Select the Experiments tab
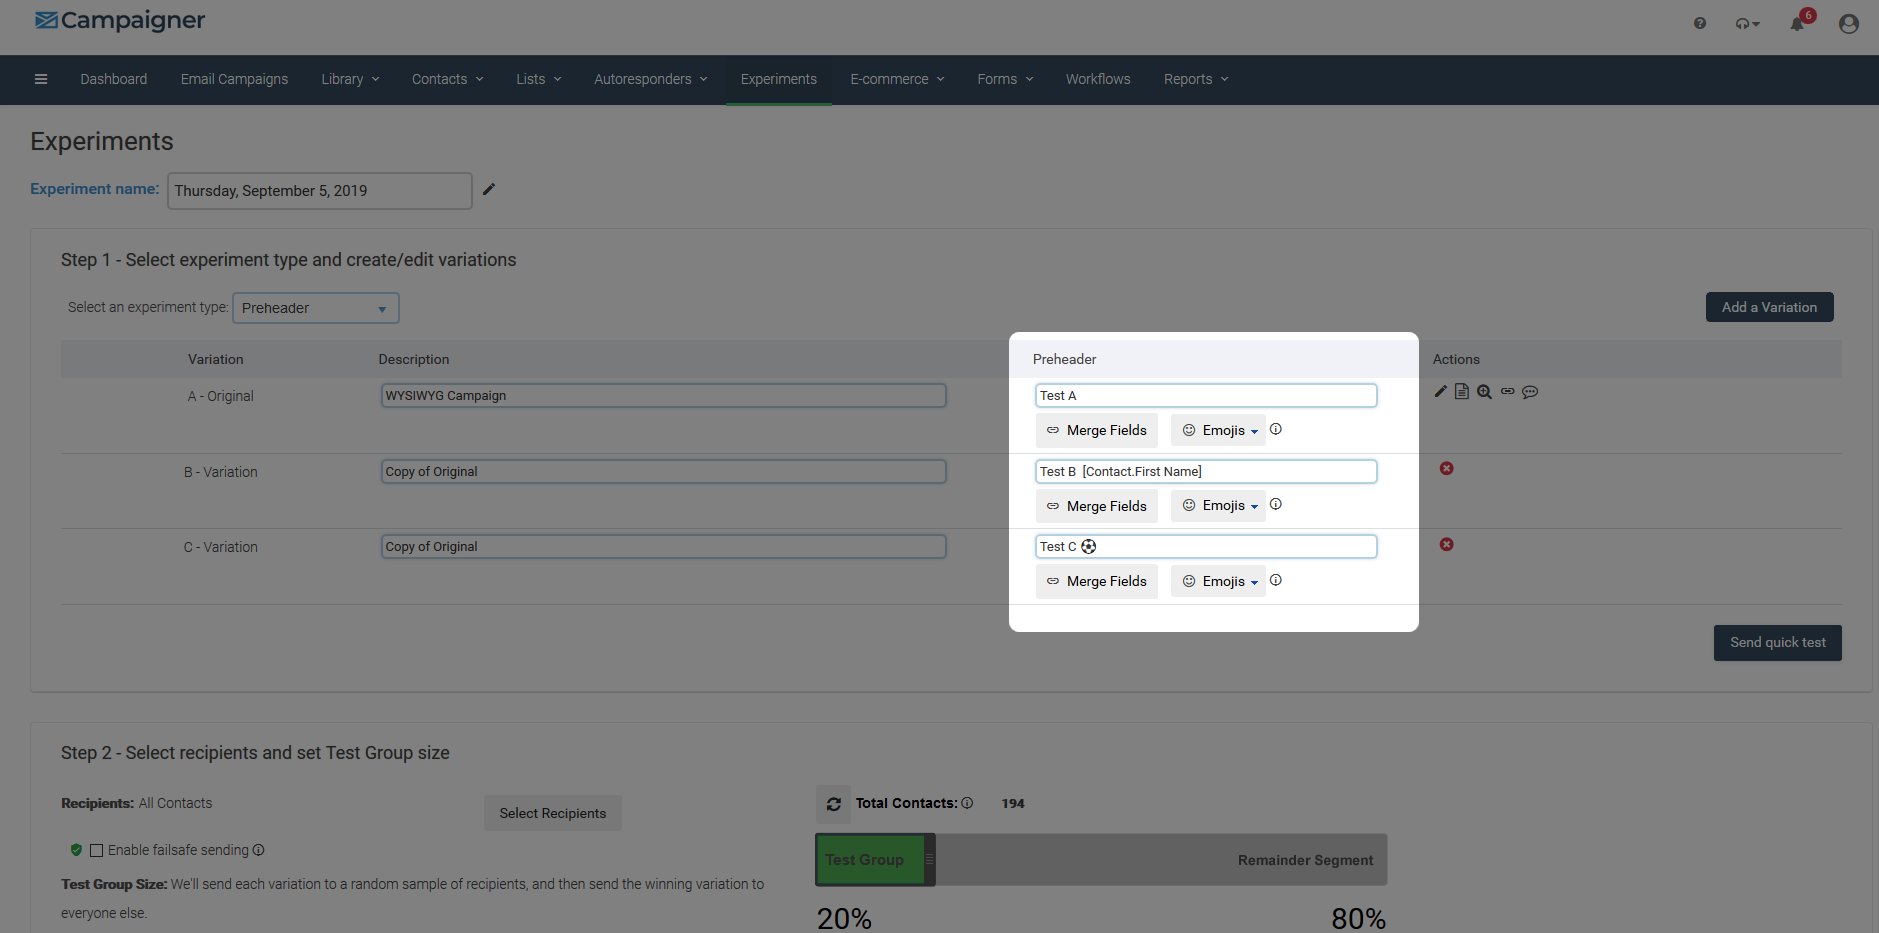1879x933 pixels. (779, 79)
